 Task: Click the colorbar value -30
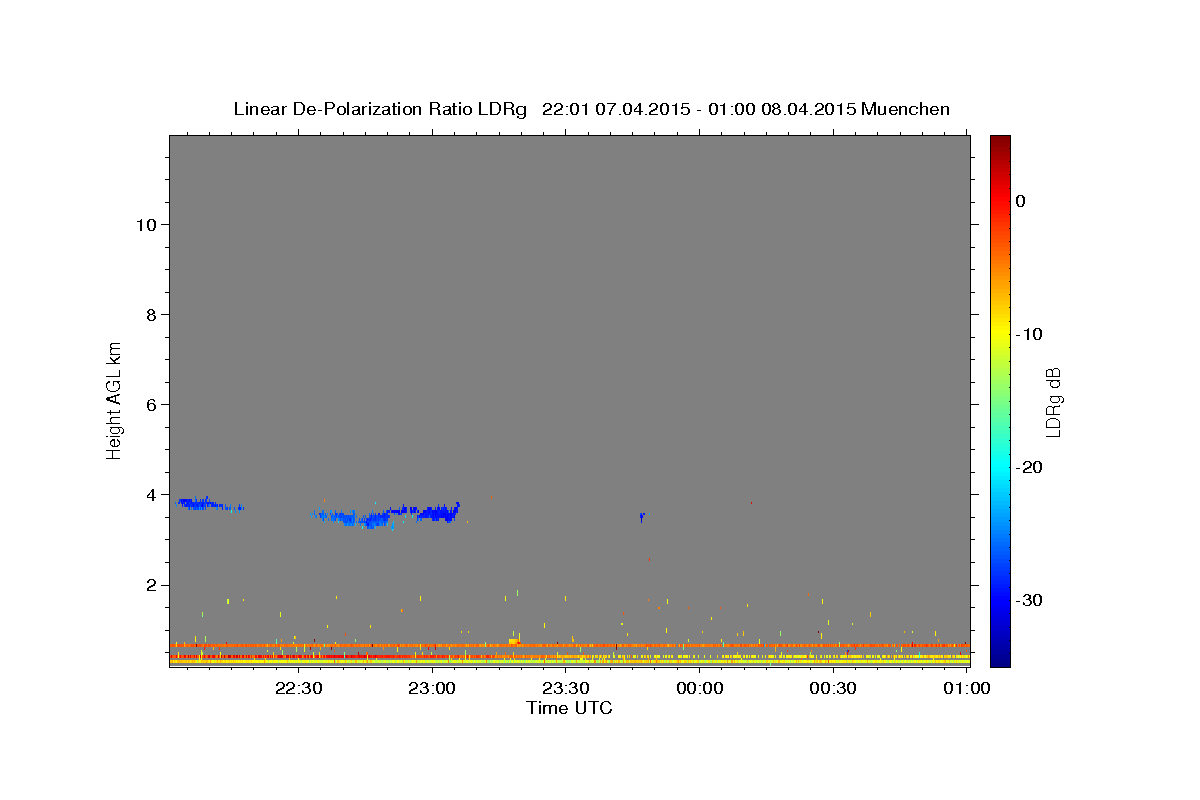click(x=1030, y=600)
